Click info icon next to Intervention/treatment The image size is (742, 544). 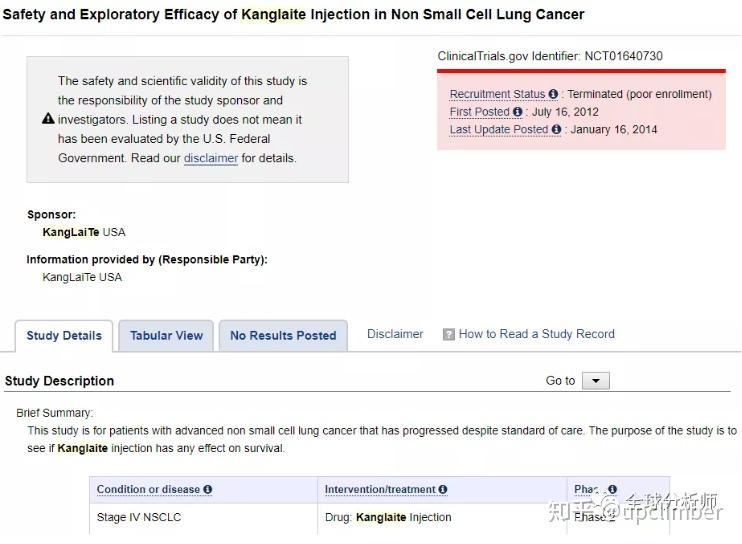click(443, 490)
